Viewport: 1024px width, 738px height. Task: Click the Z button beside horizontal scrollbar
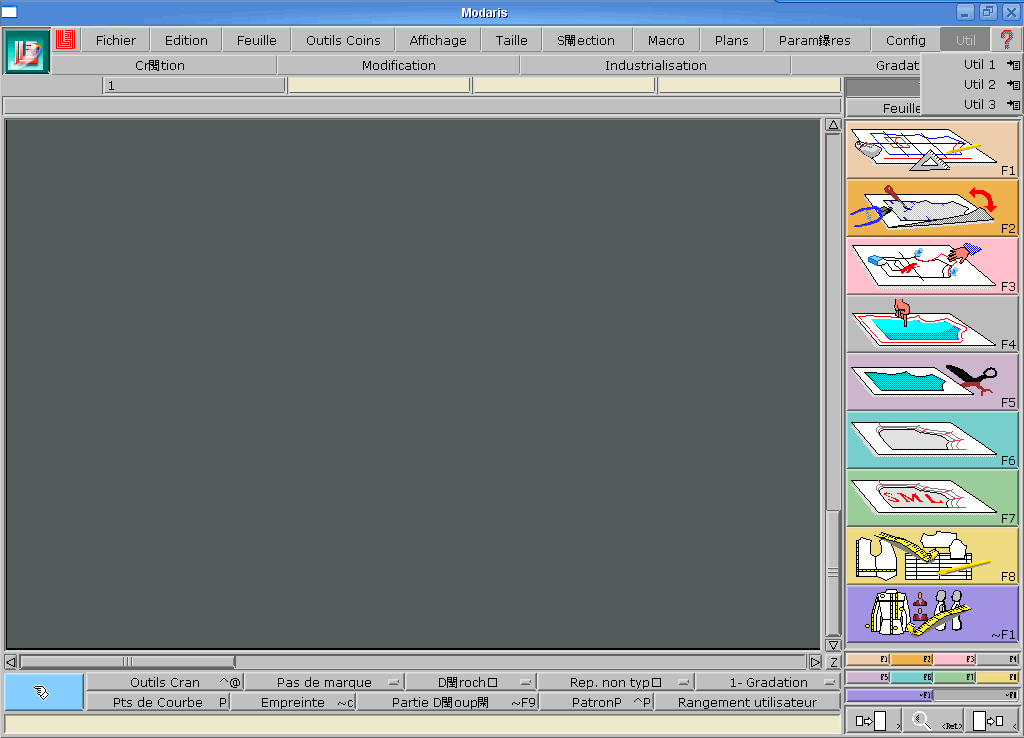[x=833, y=662]
